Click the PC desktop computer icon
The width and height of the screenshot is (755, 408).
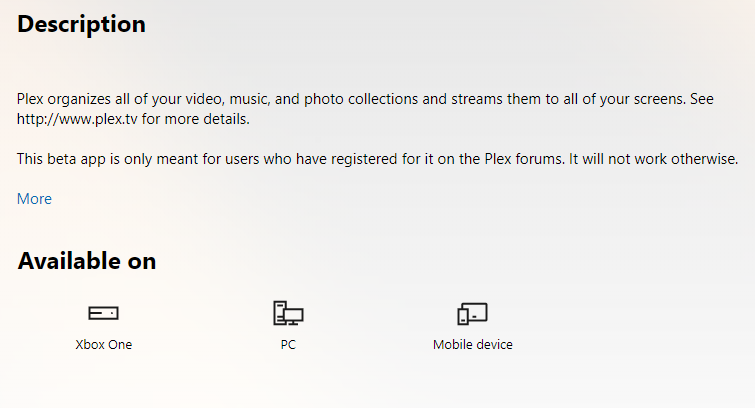pyautogui.click(x=288, y=314)
